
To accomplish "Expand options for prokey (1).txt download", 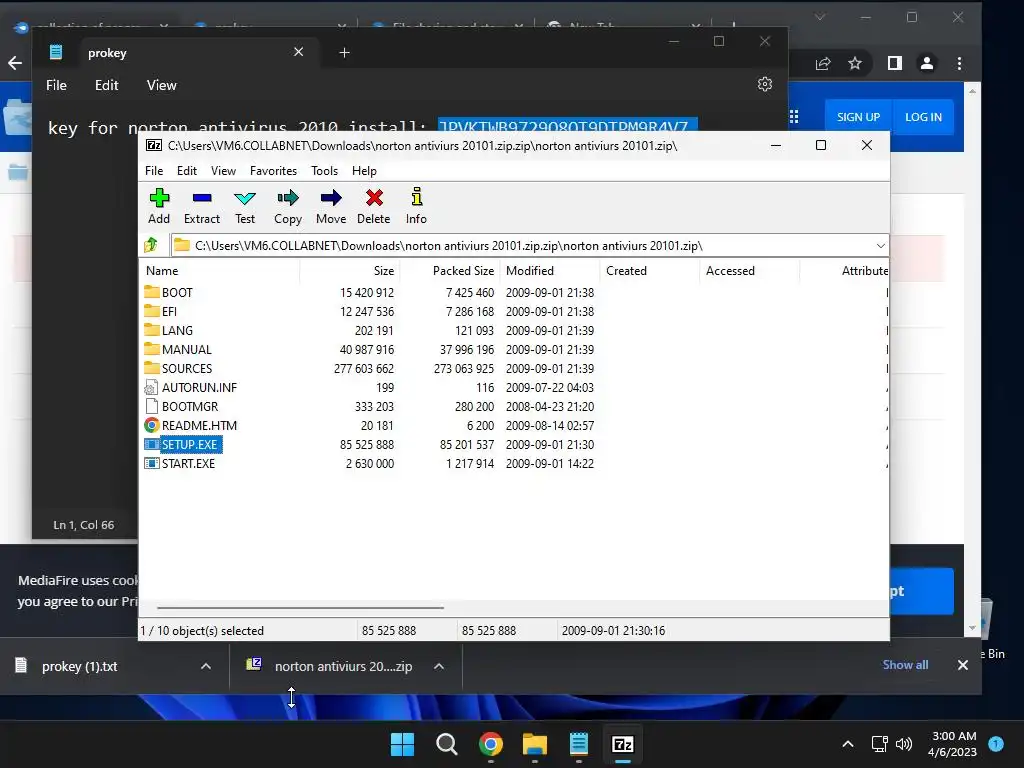I will coord(206,666).
